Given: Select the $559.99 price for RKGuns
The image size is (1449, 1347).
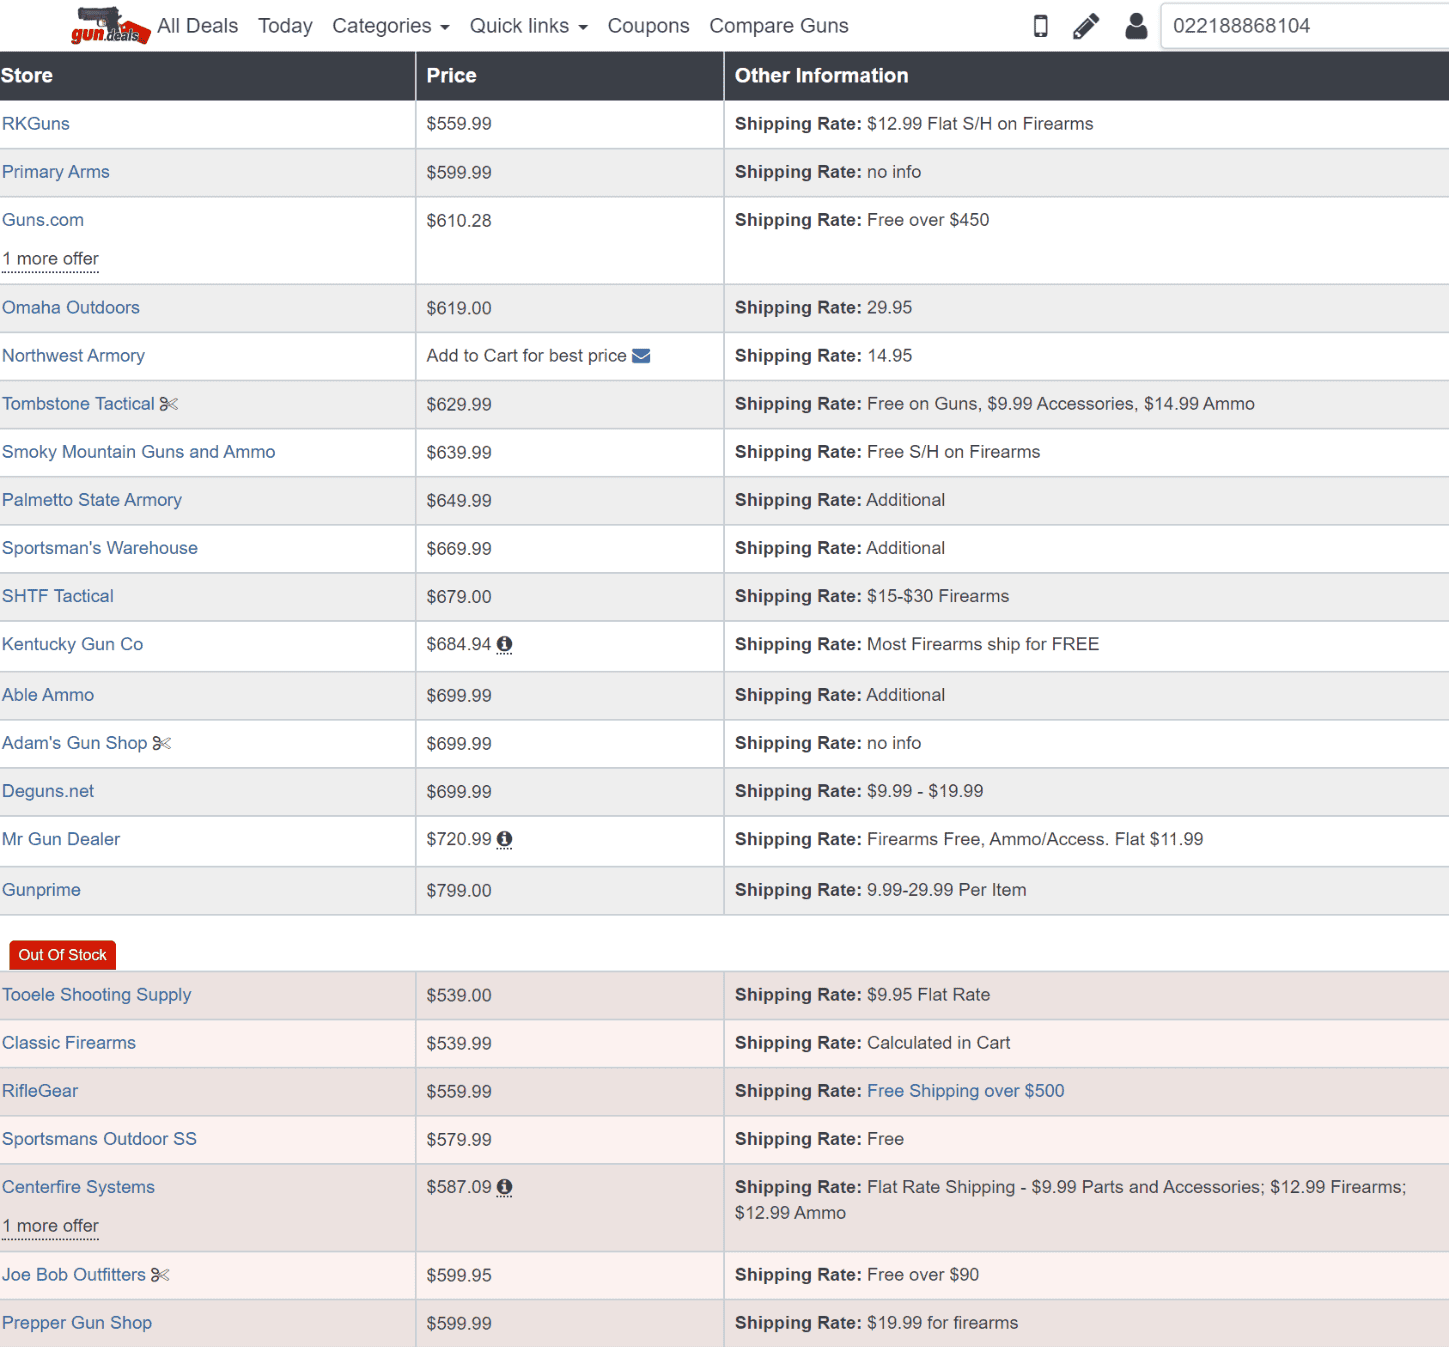Looking at the screenshot, I should coord(459,124).
